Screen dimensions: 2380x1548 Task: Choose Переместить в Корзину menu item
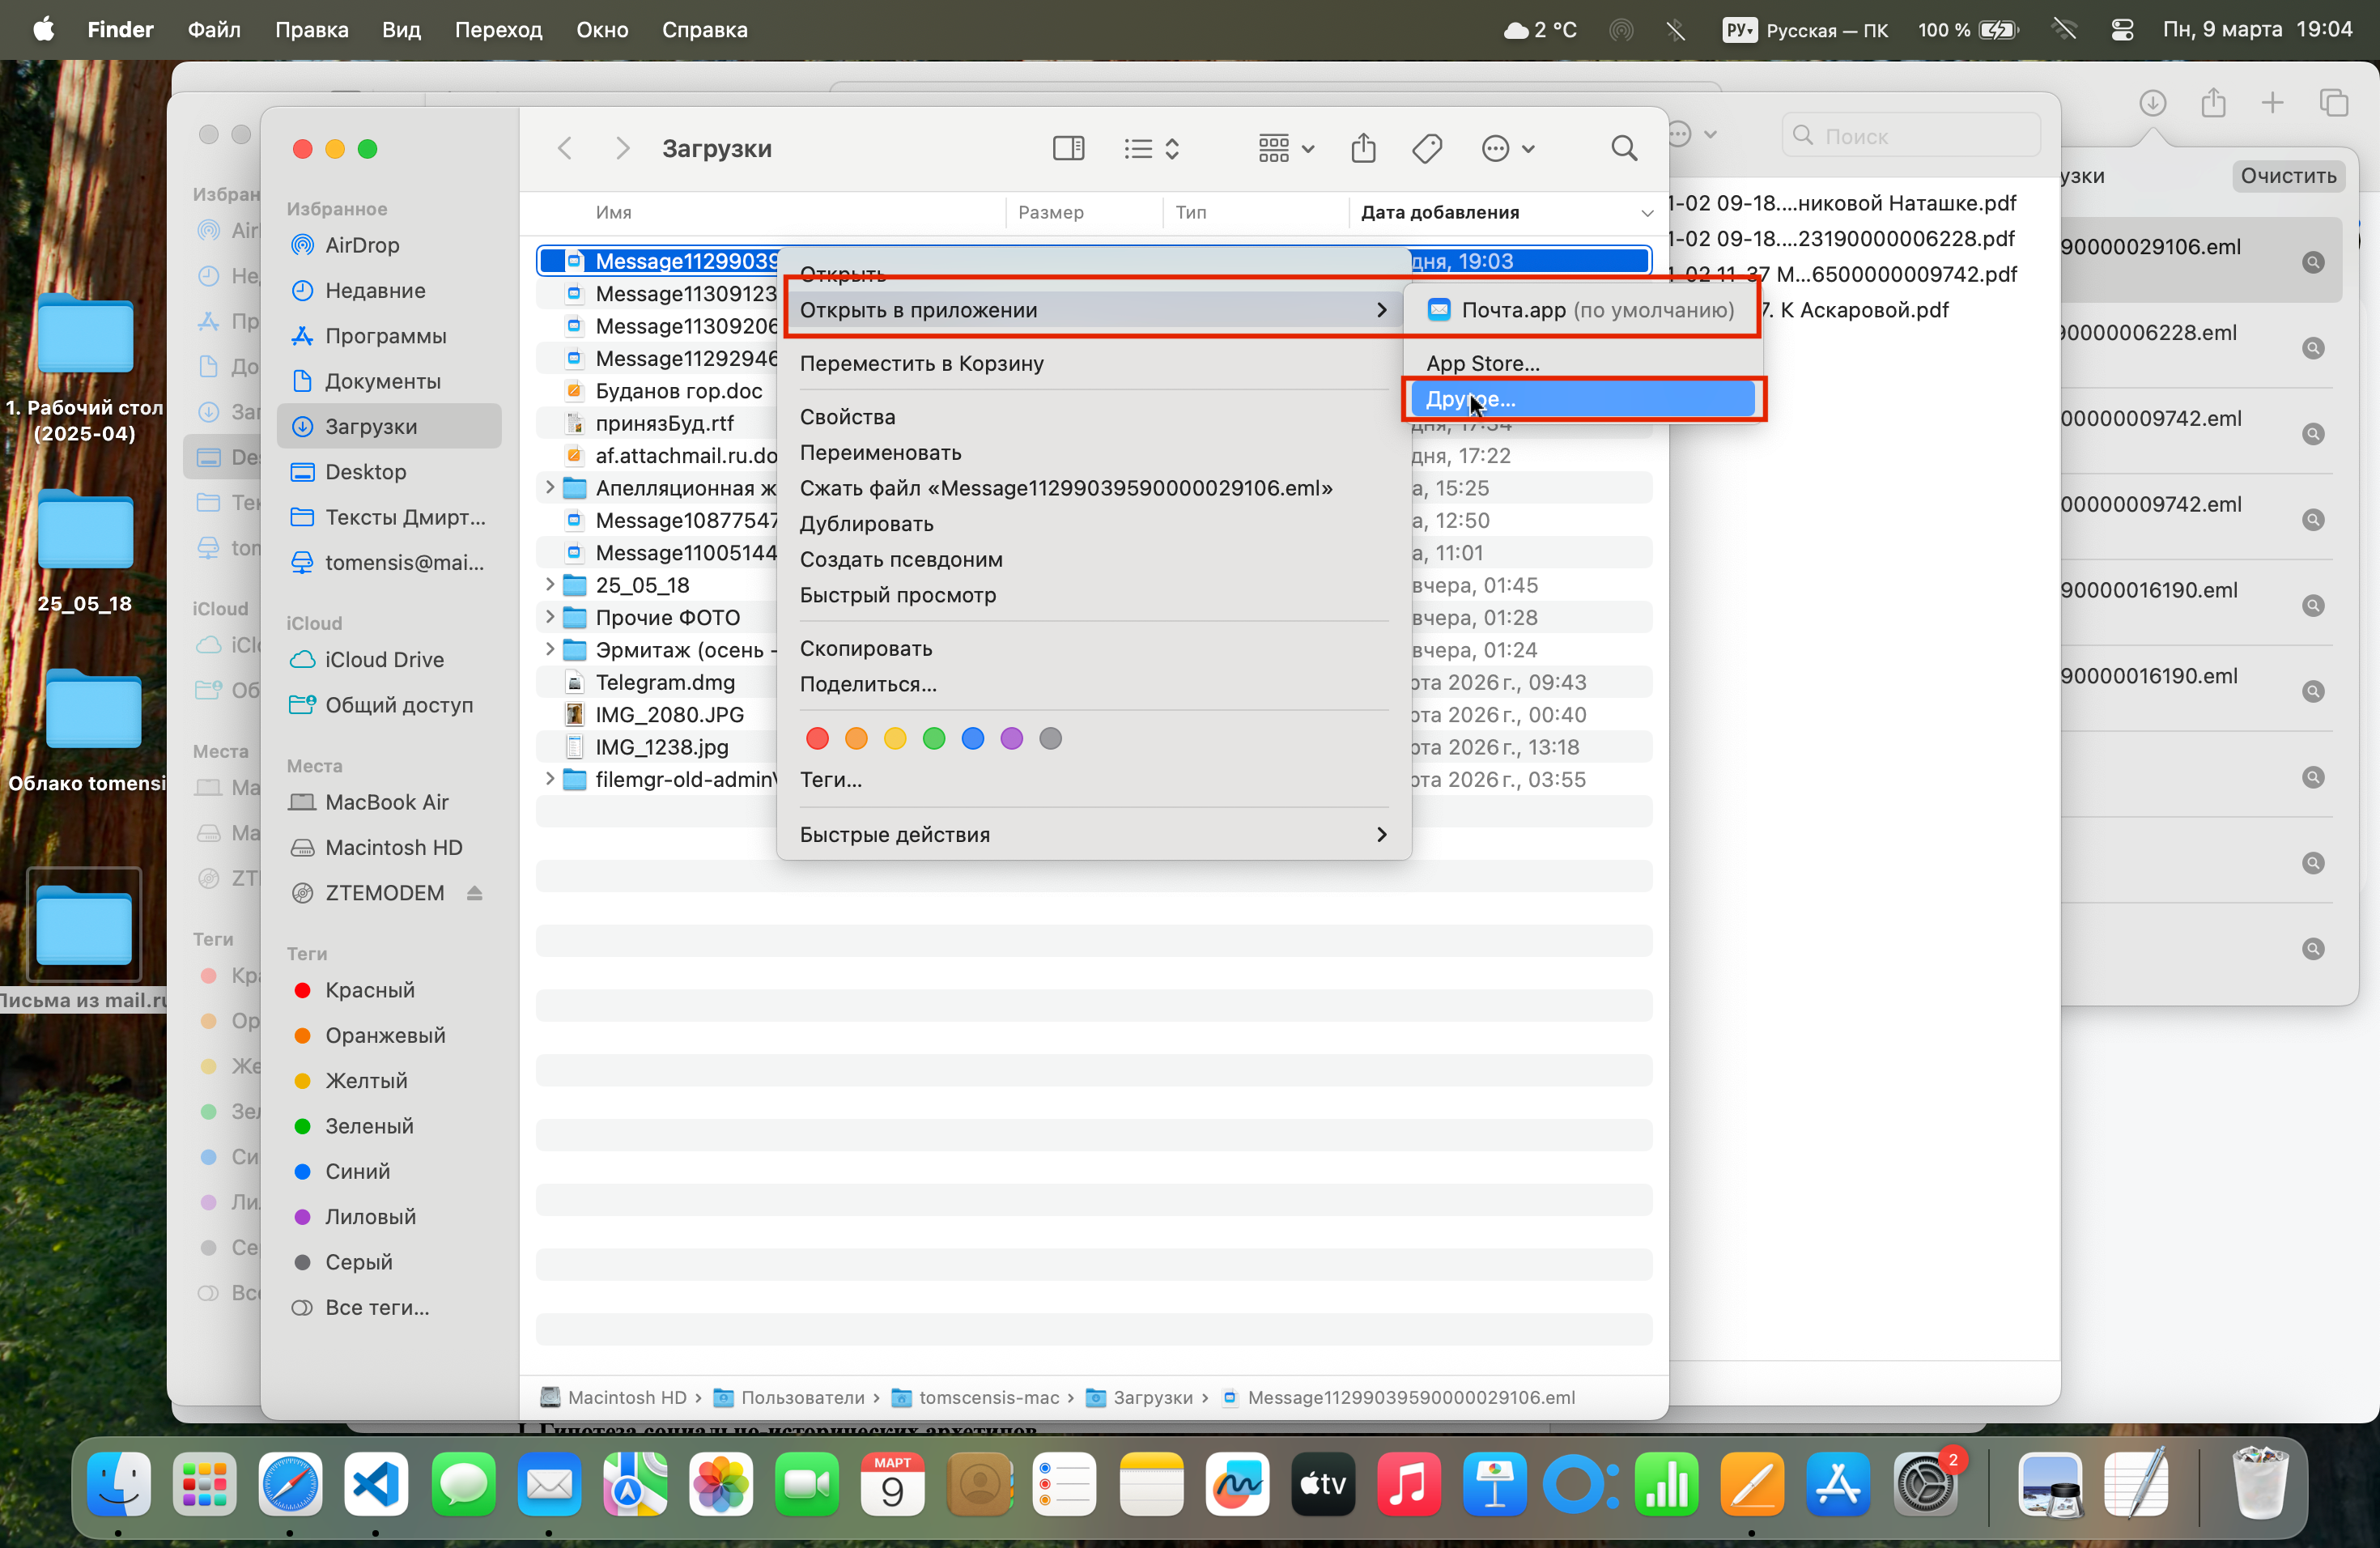(921, 363)
